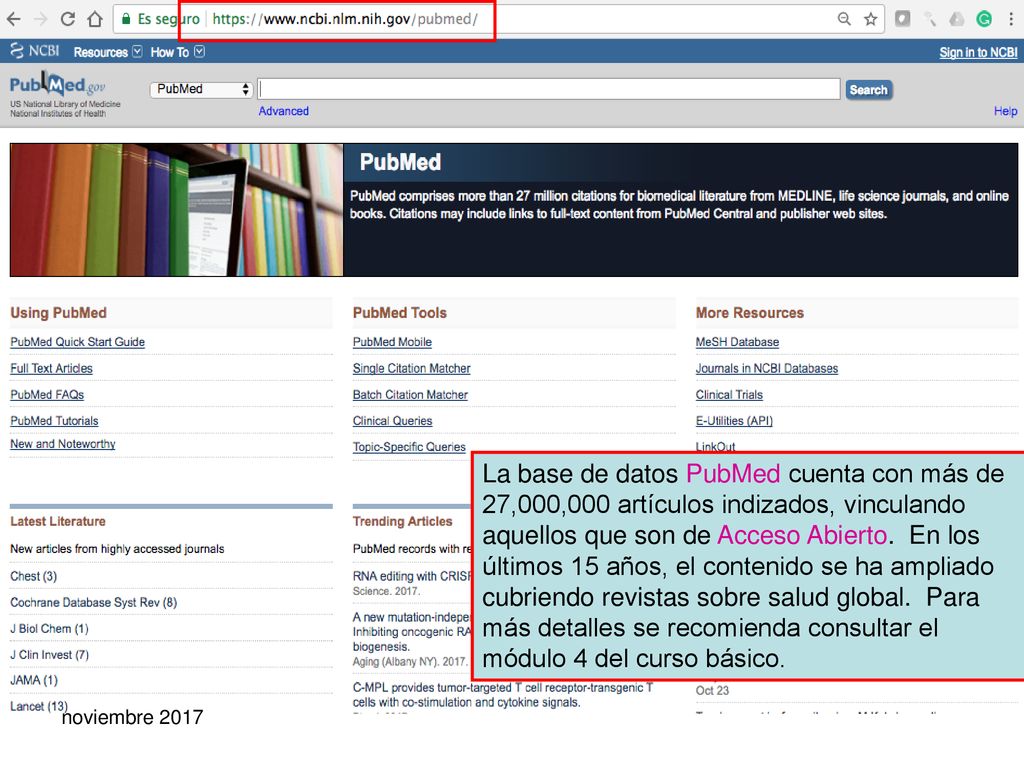The height and width of the screenshot is (768, 1024).
Task: Select J Clin Invest (7)
Action: click(x=49, y=654)
